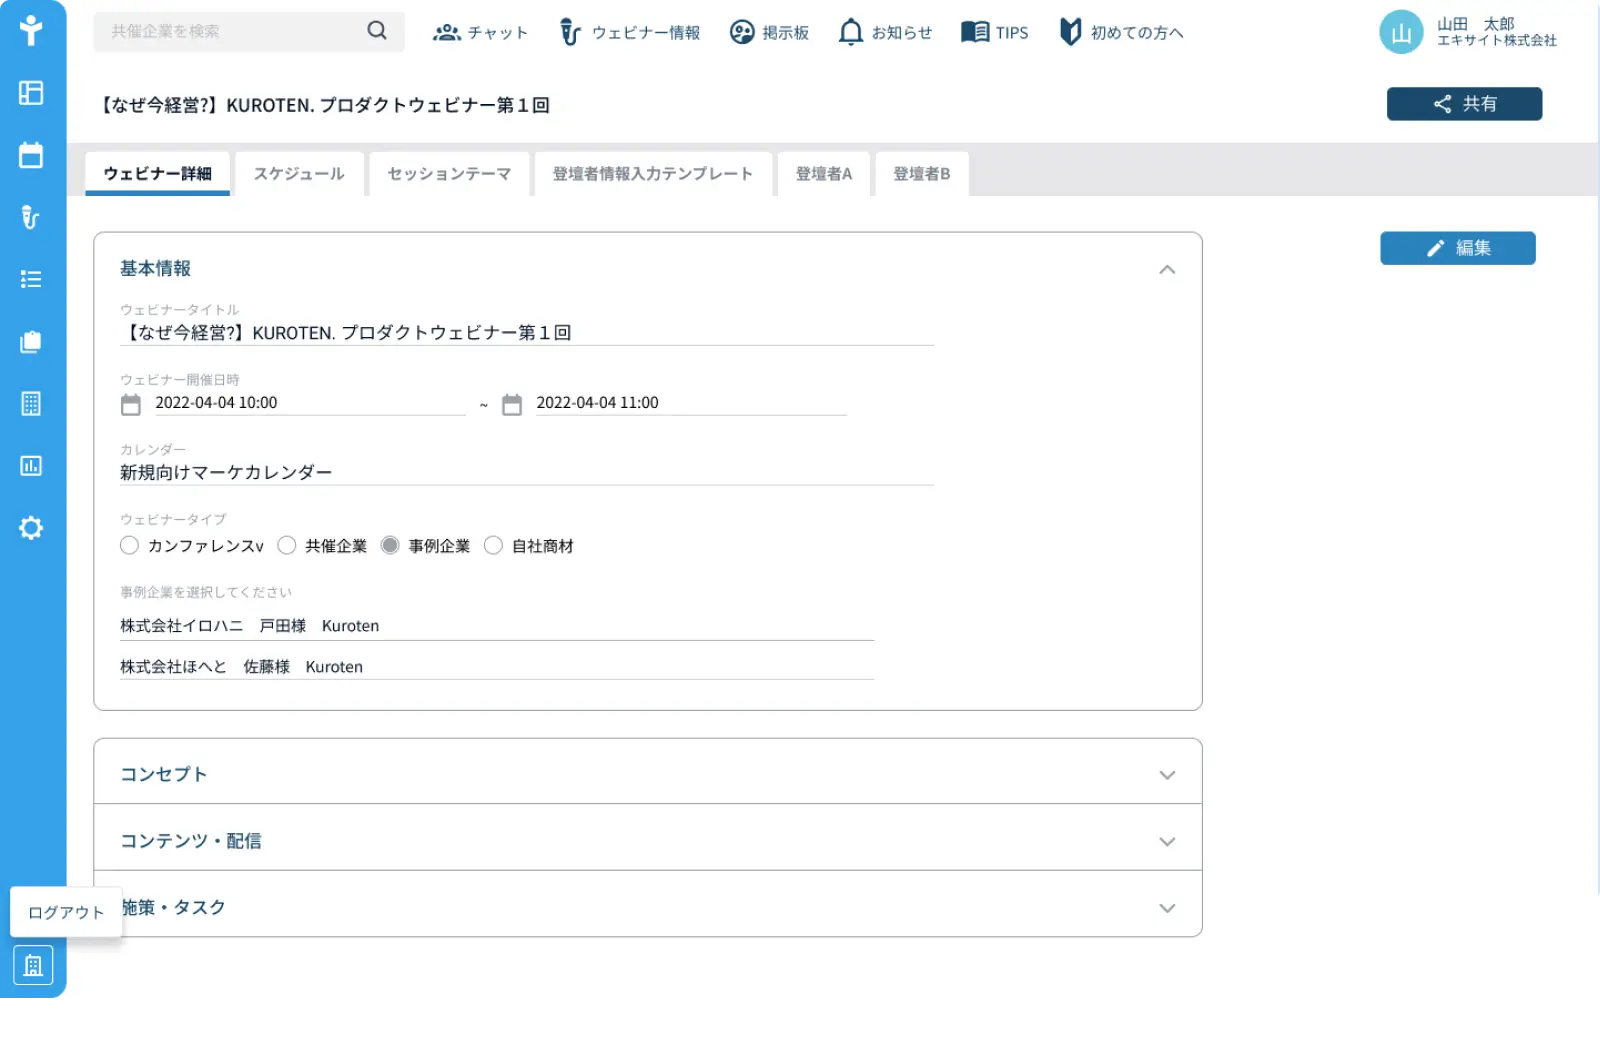This screenshot has width=1600, height=1050.
Task: Click the 編集 edit button
Action: click(x=1458, y=248)
